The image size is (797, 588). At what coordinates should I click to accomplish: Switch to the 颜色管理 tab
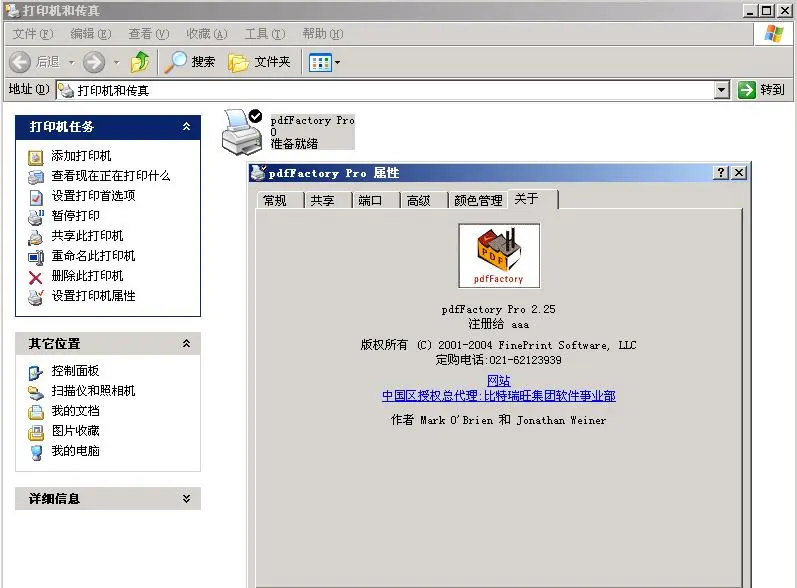pos(478,200)
